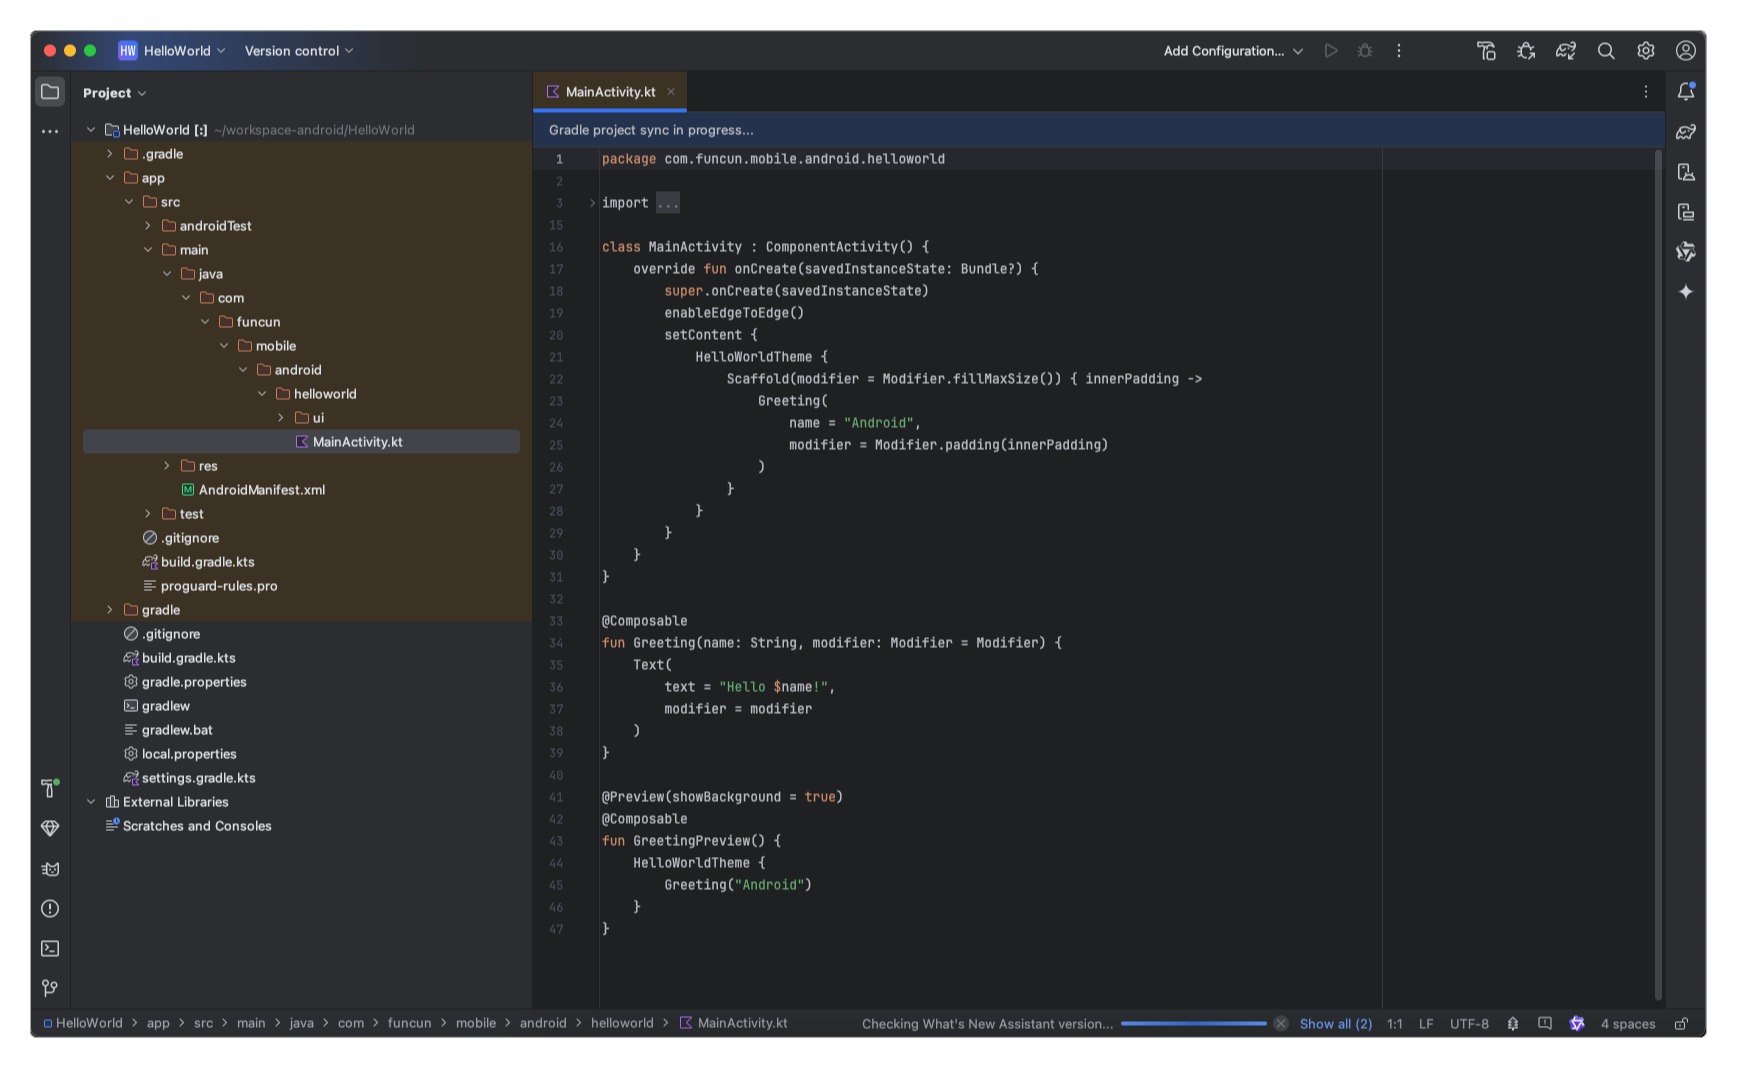
Task: Open the Gemini sparkle icon in right sidebar
Action: (x=1686, y=292)
